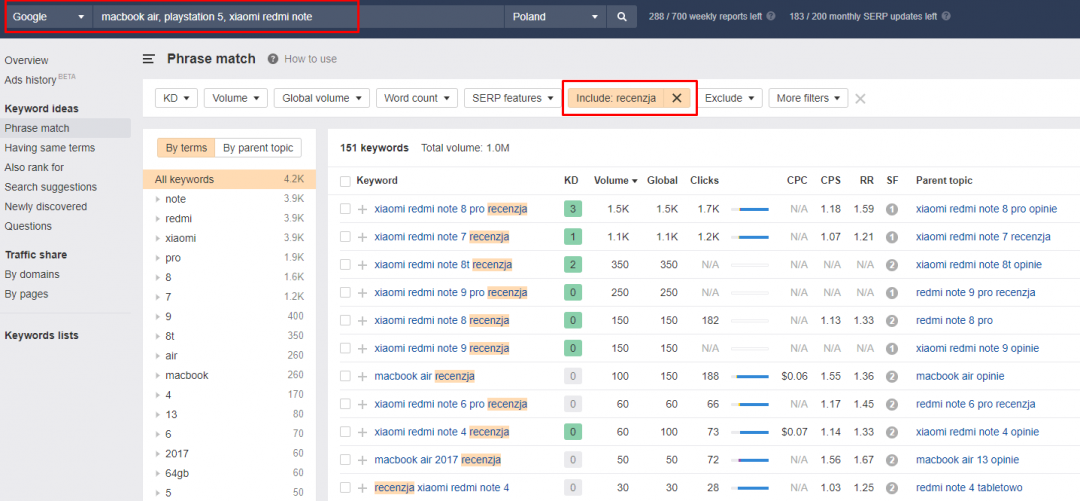This screenshot has width=1080, height=501.
Task: Check the xiaomi redmi note 8 pro recenzja row
Action: 345,209
